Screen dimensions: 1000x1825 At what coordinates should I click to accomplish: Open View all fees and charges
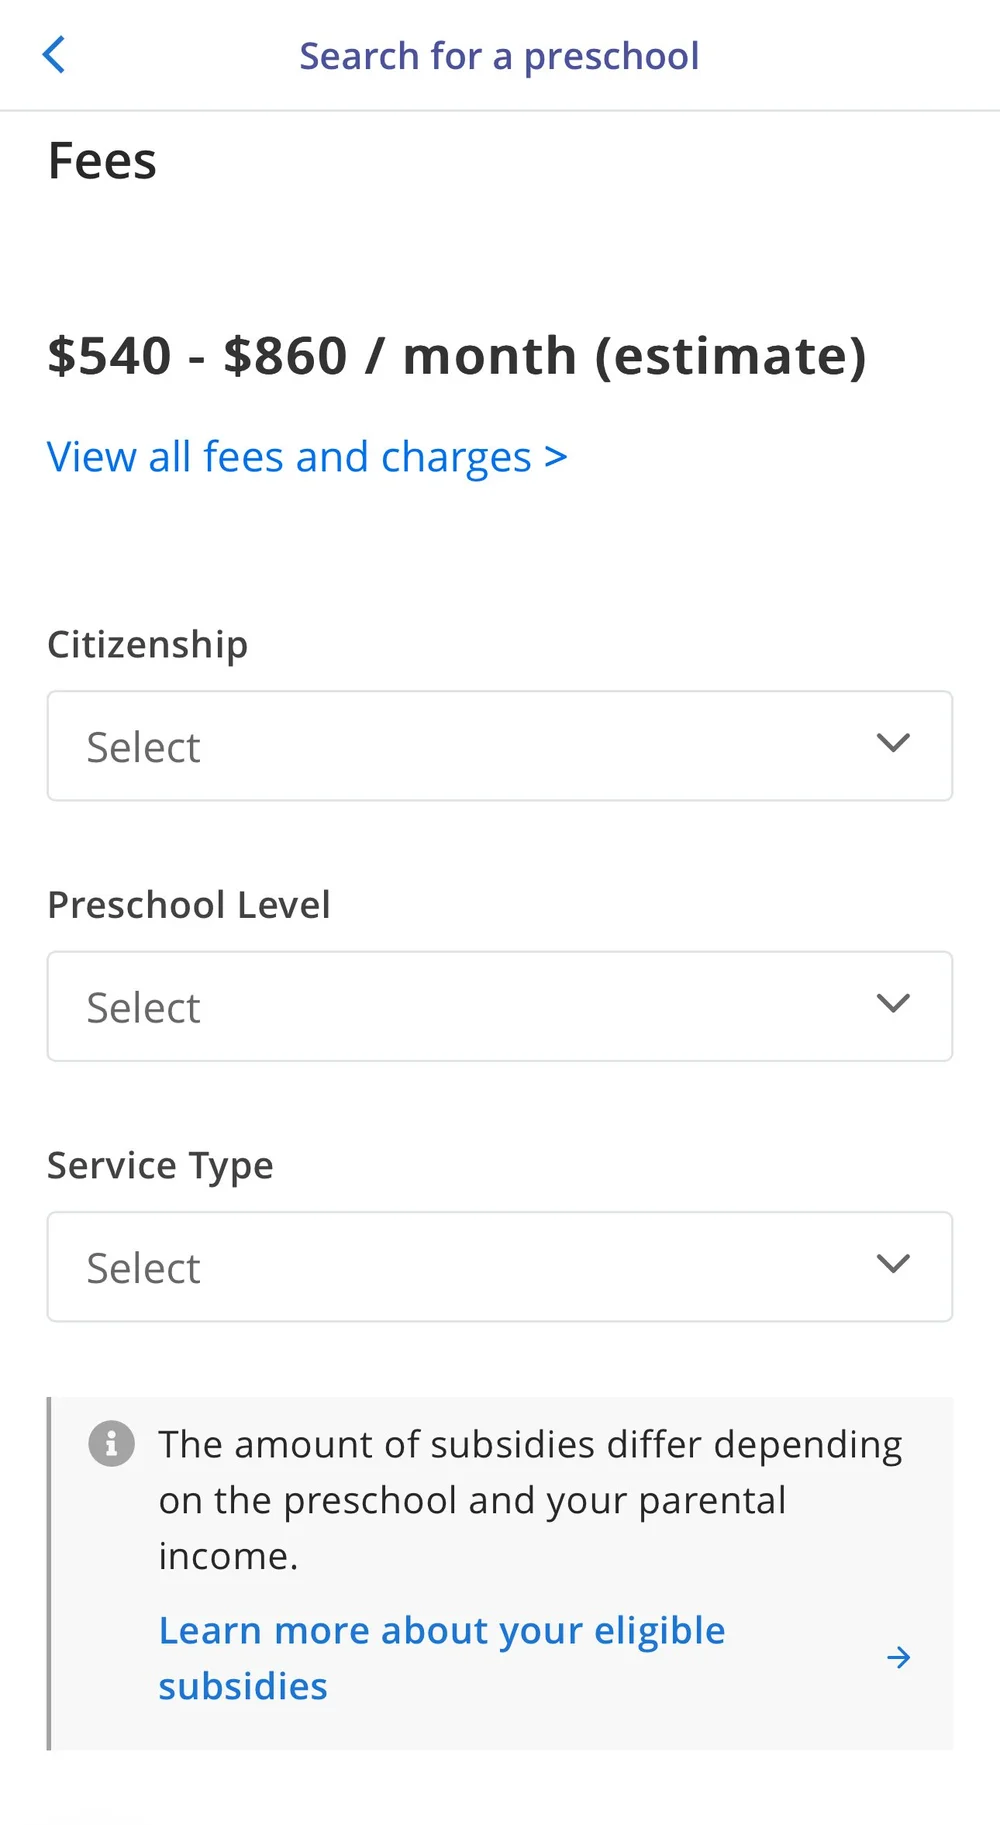307,457
